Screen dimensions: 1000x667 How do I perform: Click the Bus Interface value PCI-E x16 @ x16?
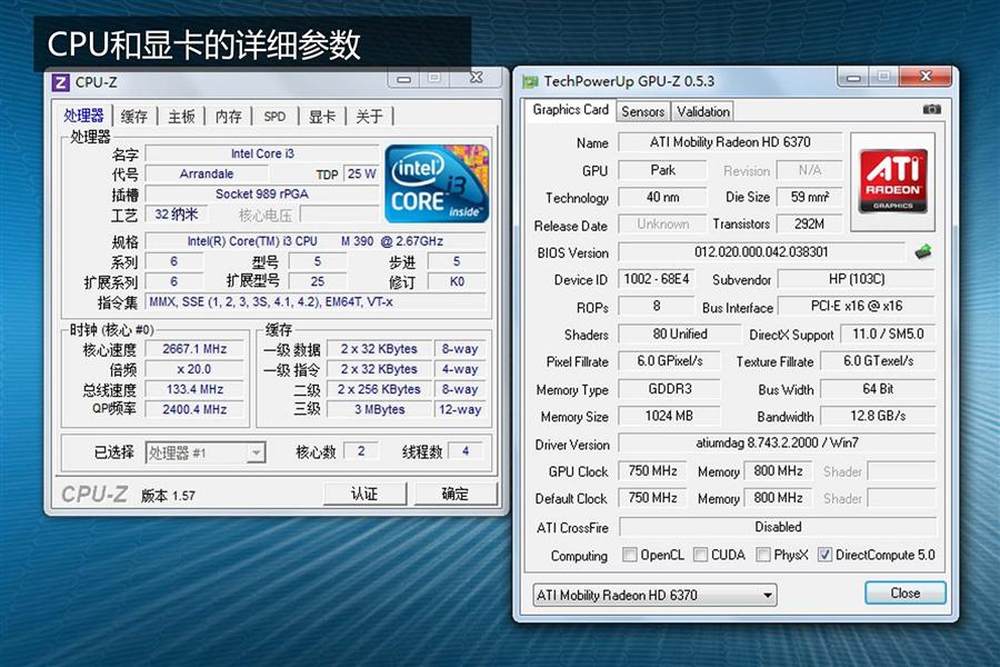coord(857,306)
